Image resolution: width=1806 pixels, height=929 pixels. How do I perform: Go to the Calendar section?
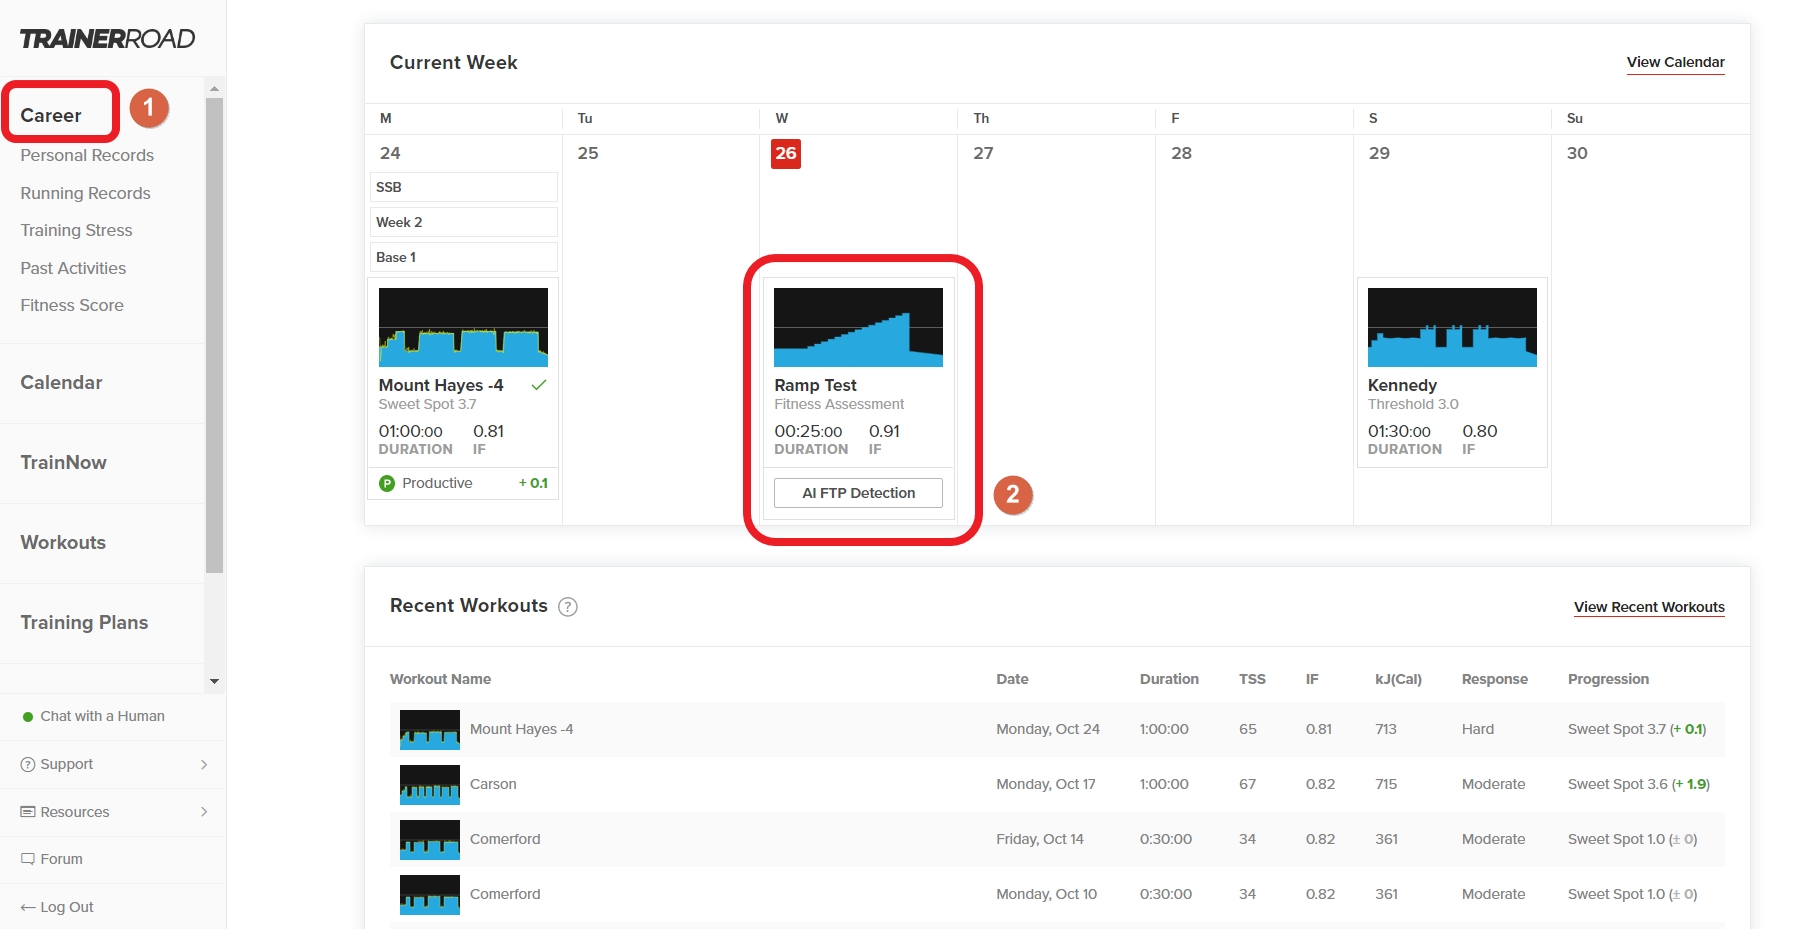tap(61, 383)
